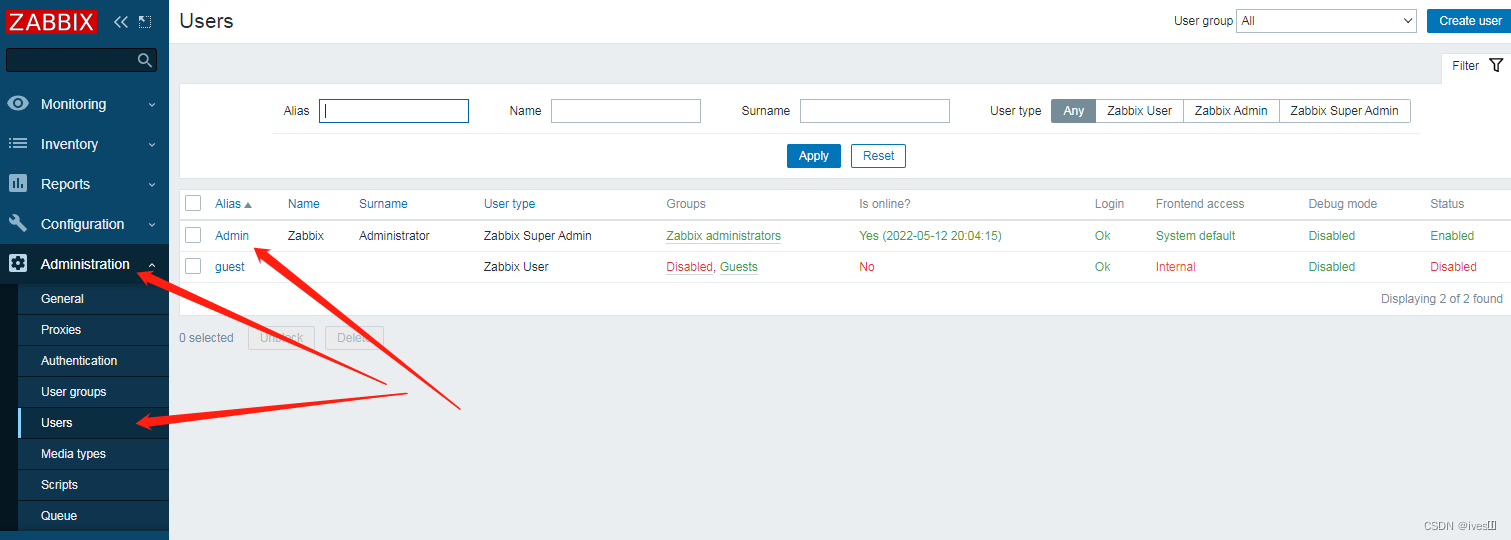Sort by the User type column header
Viewport: 1511px width, 540px height.
click(x=510, y=204)
